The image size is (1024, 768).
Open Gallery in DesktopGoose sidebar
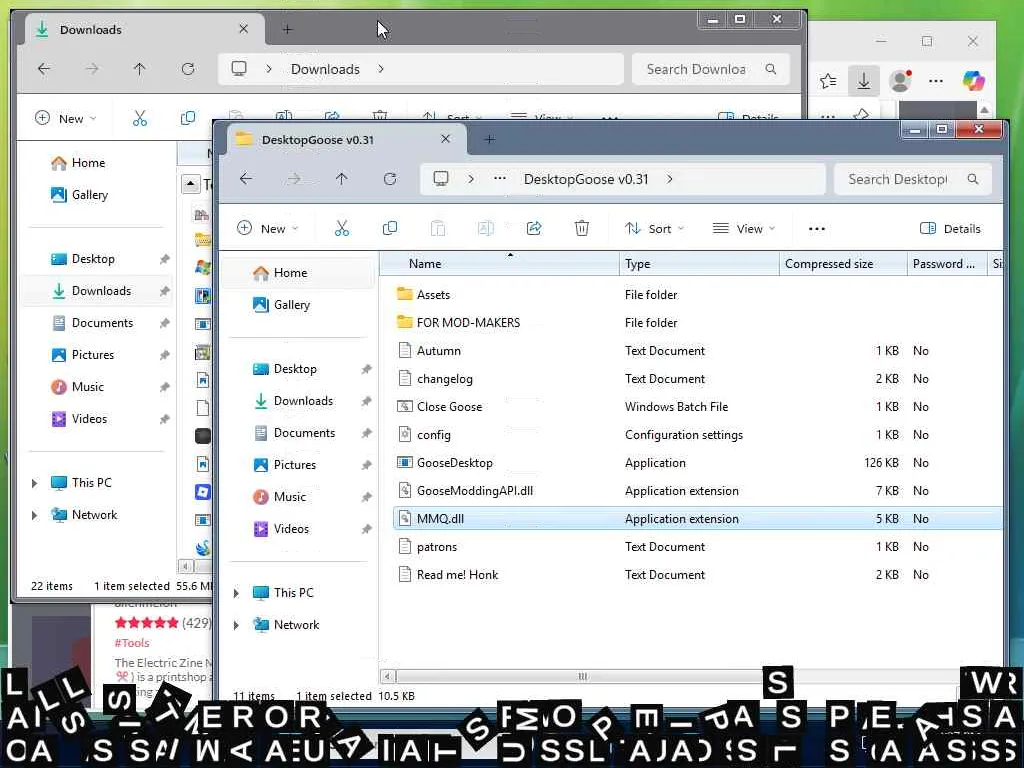282,304
